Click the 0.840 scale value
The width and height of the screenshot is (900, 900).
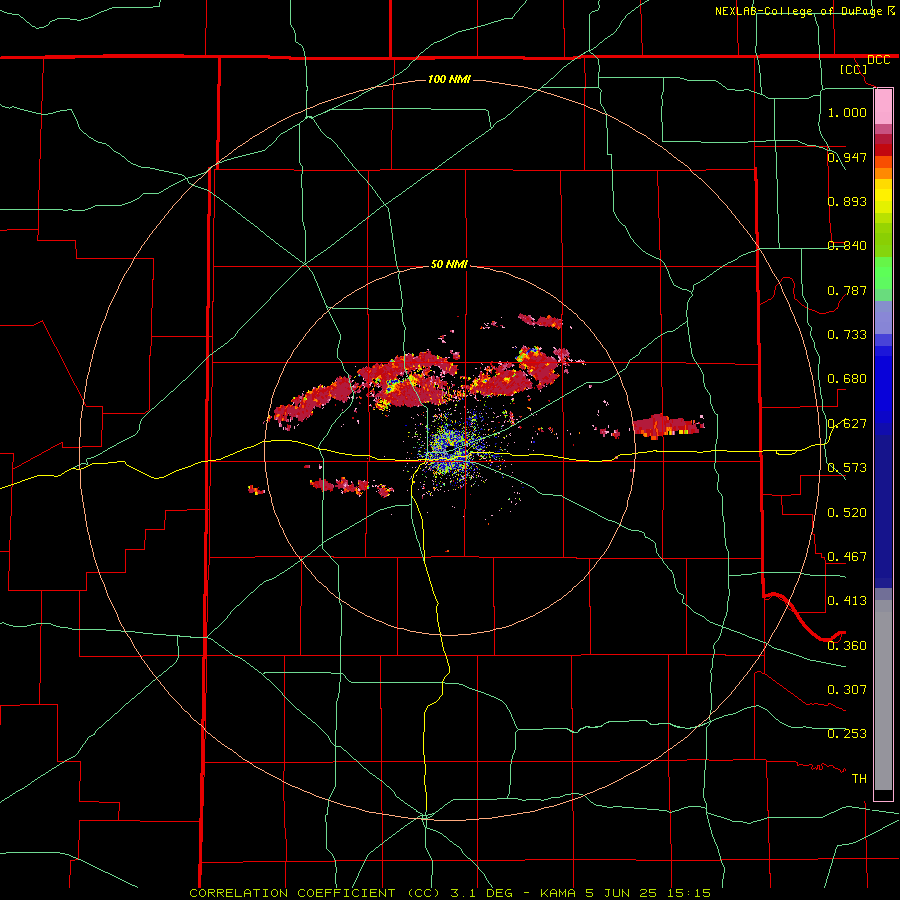(847, 245)
